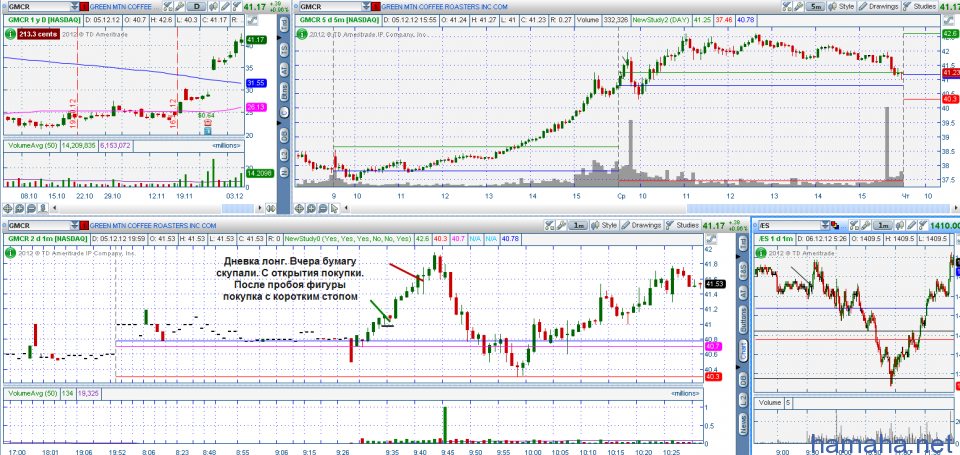Click GREEN MTN COFFEE ROASTERS link in bottom chart
The width and height of the screenshot is (960, 455).
coord(153,225)
